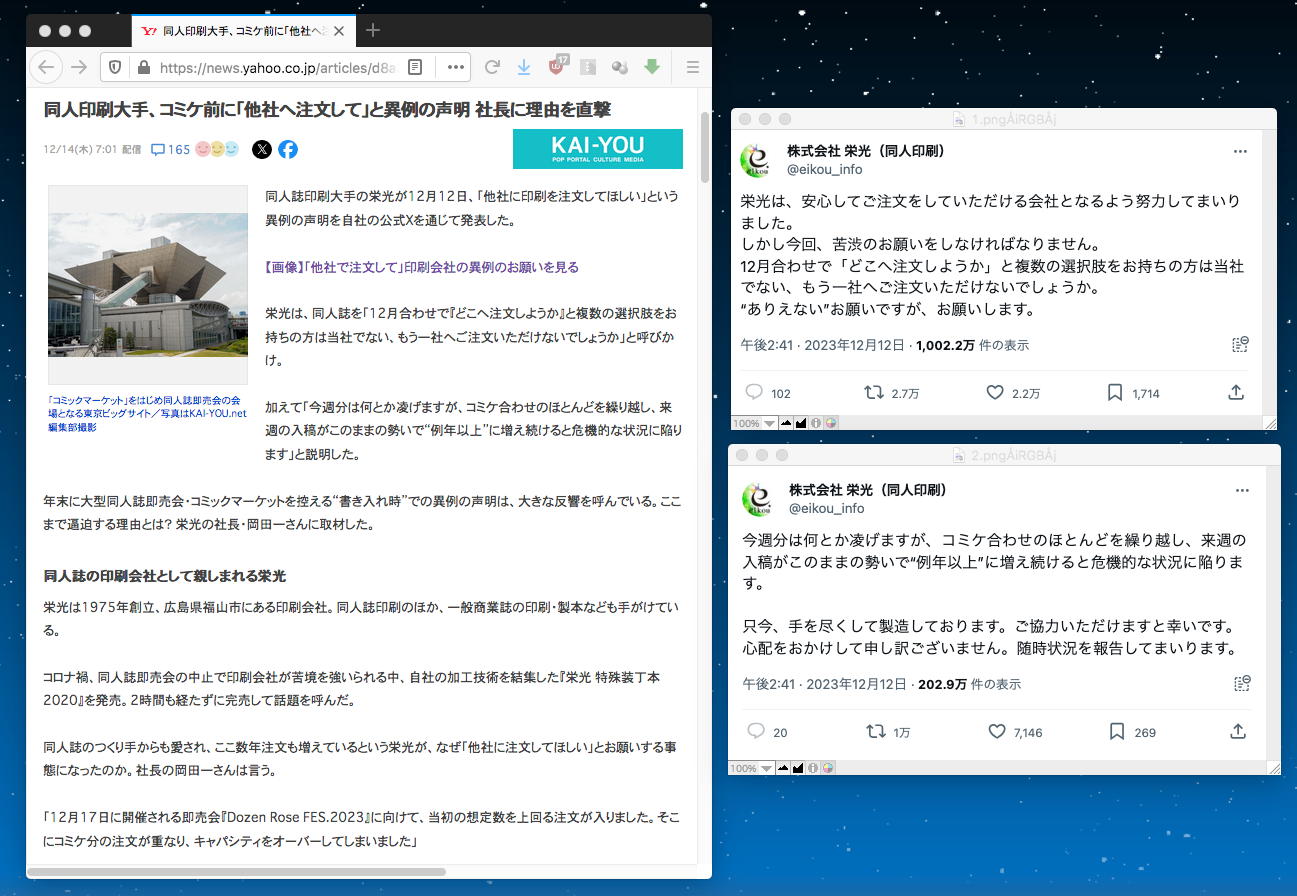Share the article on X
The width and height of the screenshot is (1297, 896).
click(262, 150)
